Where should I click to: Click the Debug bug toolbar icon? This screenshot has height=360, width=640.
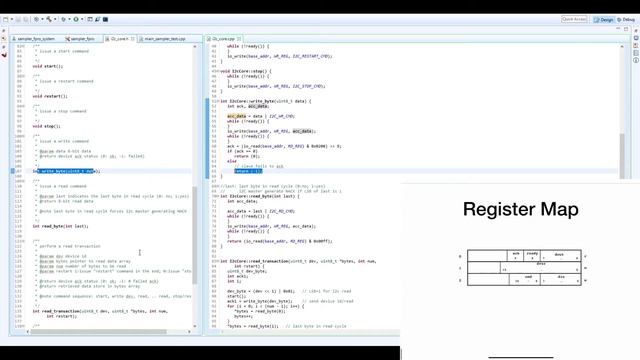click(63, 19)
